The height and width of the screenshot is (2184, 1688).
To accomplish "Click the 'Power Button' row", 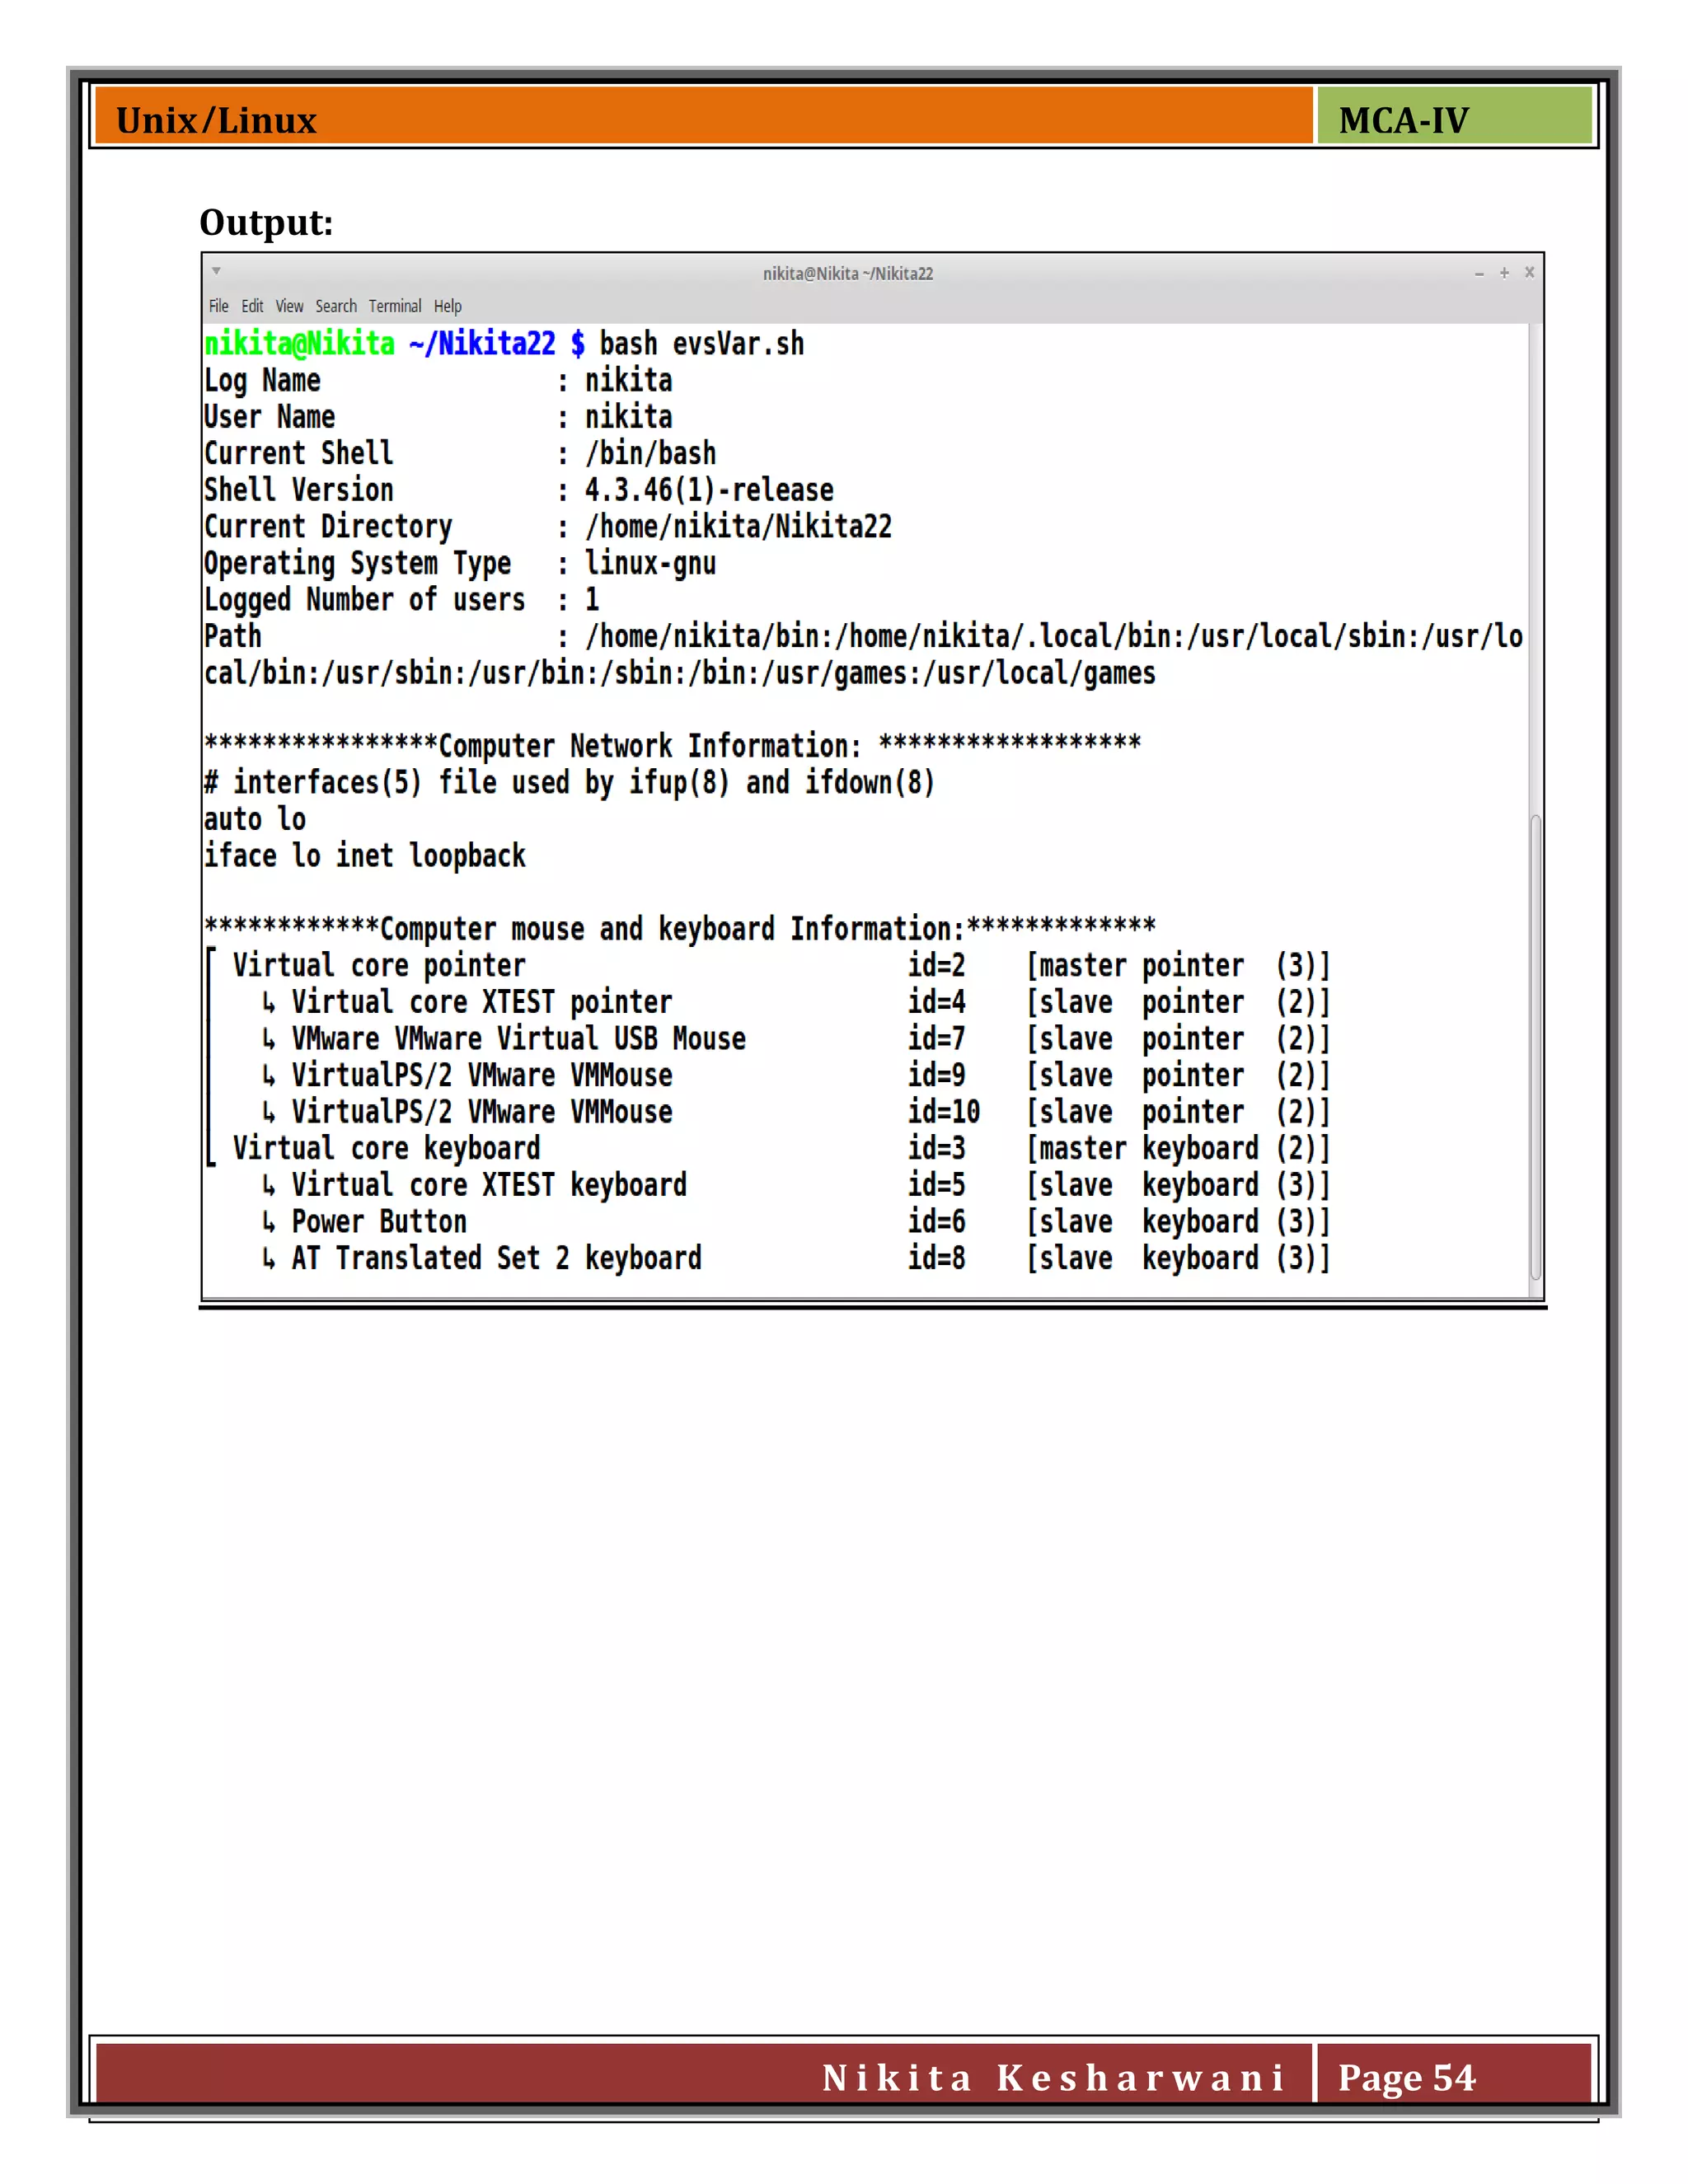I will pos(795,1222).
